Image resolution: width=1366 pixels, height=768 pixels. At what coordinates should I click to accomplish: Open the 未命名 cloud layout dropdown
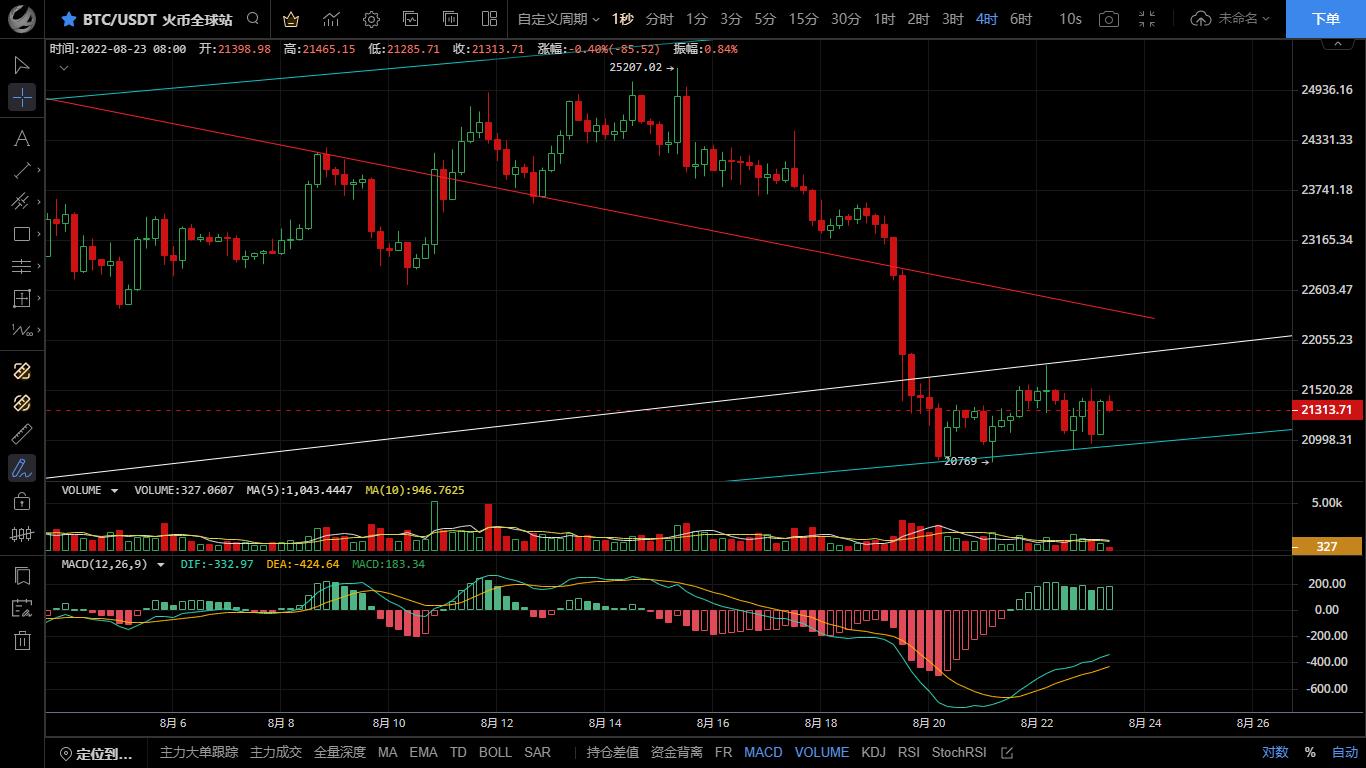tap(1230, 19)
